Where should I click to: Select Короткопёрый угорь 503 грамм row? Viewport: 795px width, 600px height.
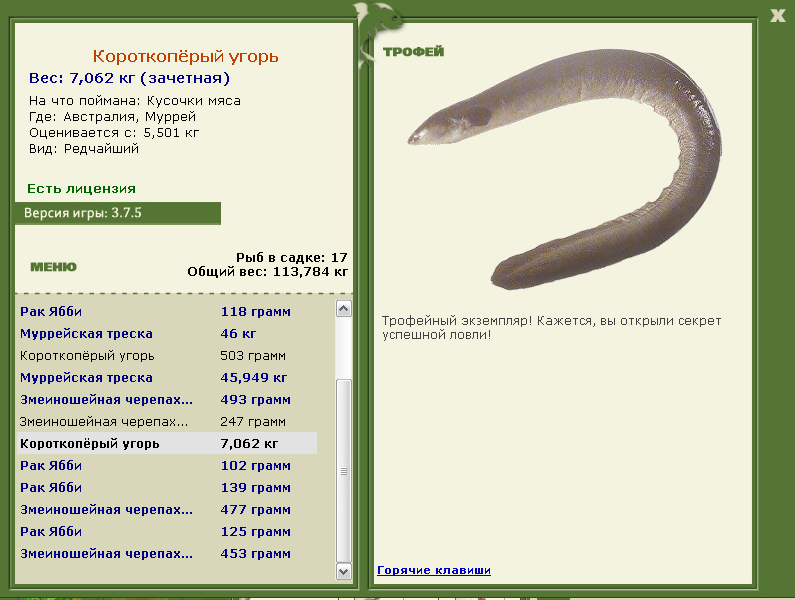tap(167, 356)
